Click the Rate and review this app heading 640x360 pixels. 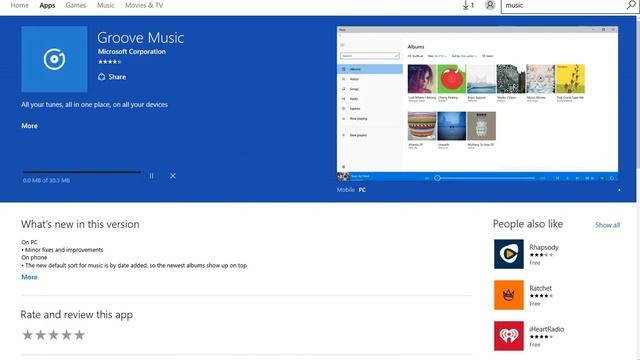click(77, 315)
